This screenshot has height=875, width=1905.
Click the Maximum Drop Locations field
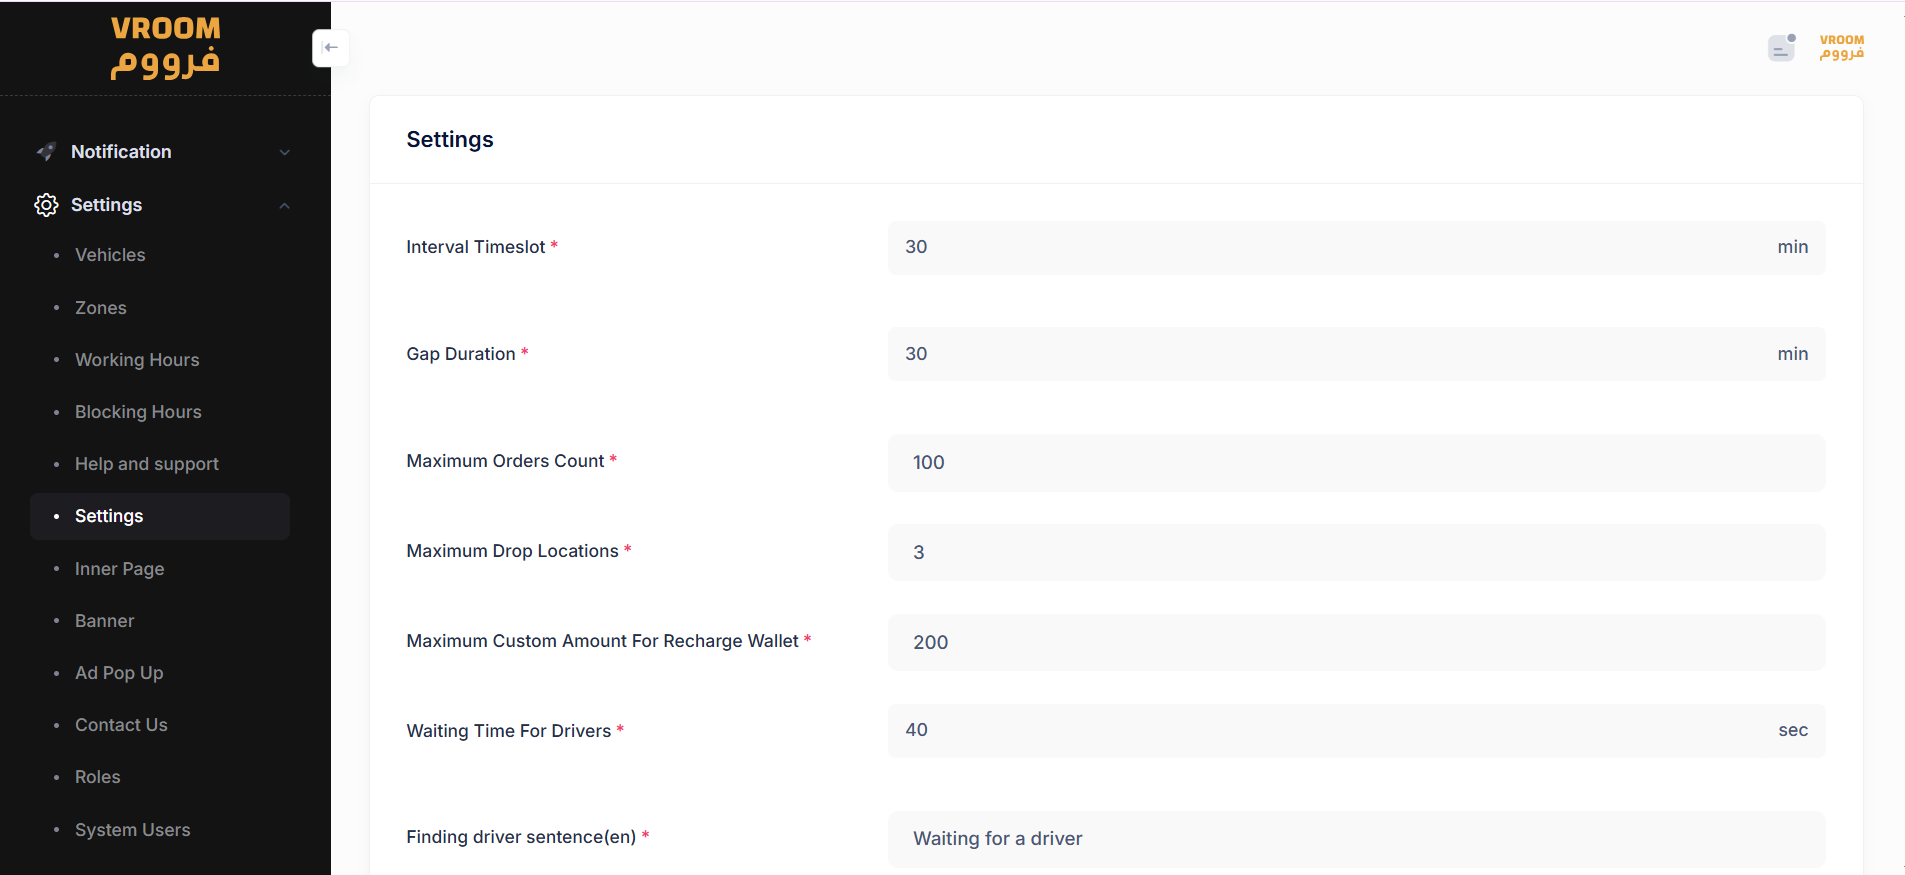point(1356,552)
